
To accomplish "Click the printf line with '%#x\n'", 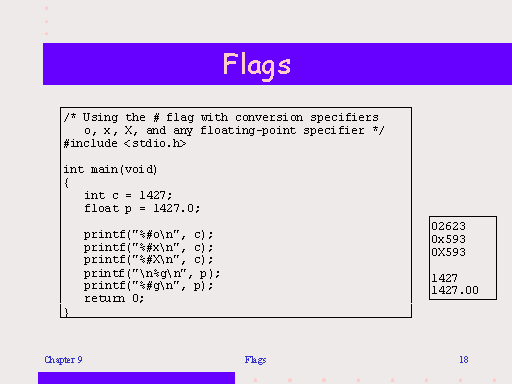I will point(148,247).
